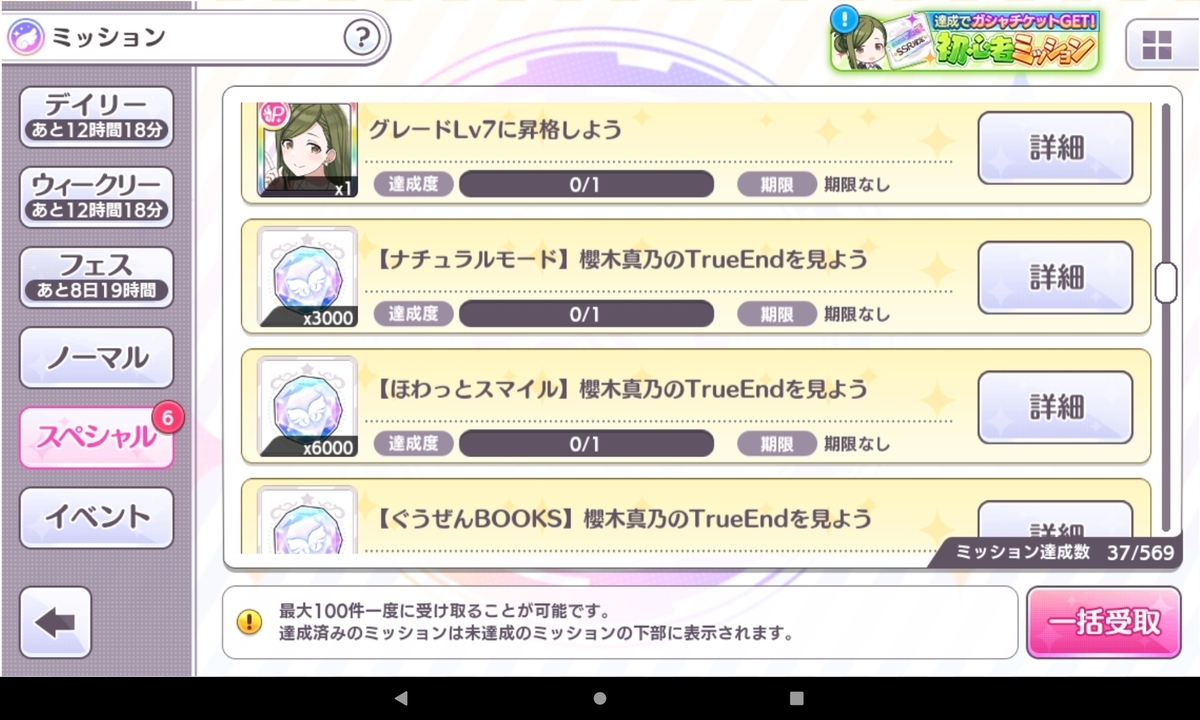Claim all rewards with 一括受取
Screen dimensions: 1200x720
pyautogui.click(x=1103, y=622)
